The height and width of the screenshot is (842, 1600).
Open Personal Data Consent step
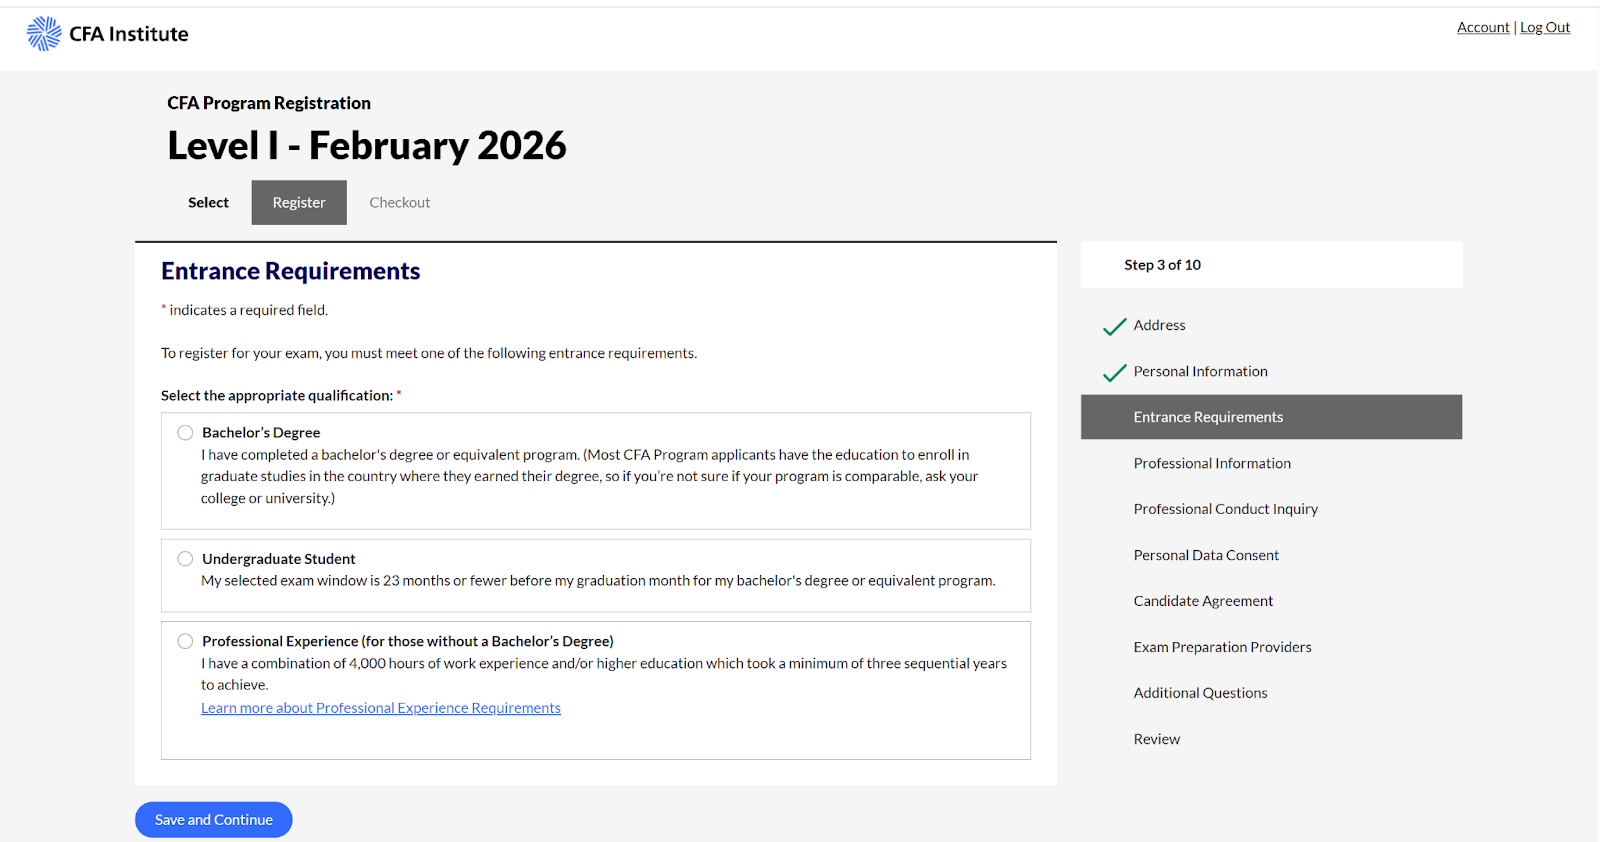click(1206, 555)
